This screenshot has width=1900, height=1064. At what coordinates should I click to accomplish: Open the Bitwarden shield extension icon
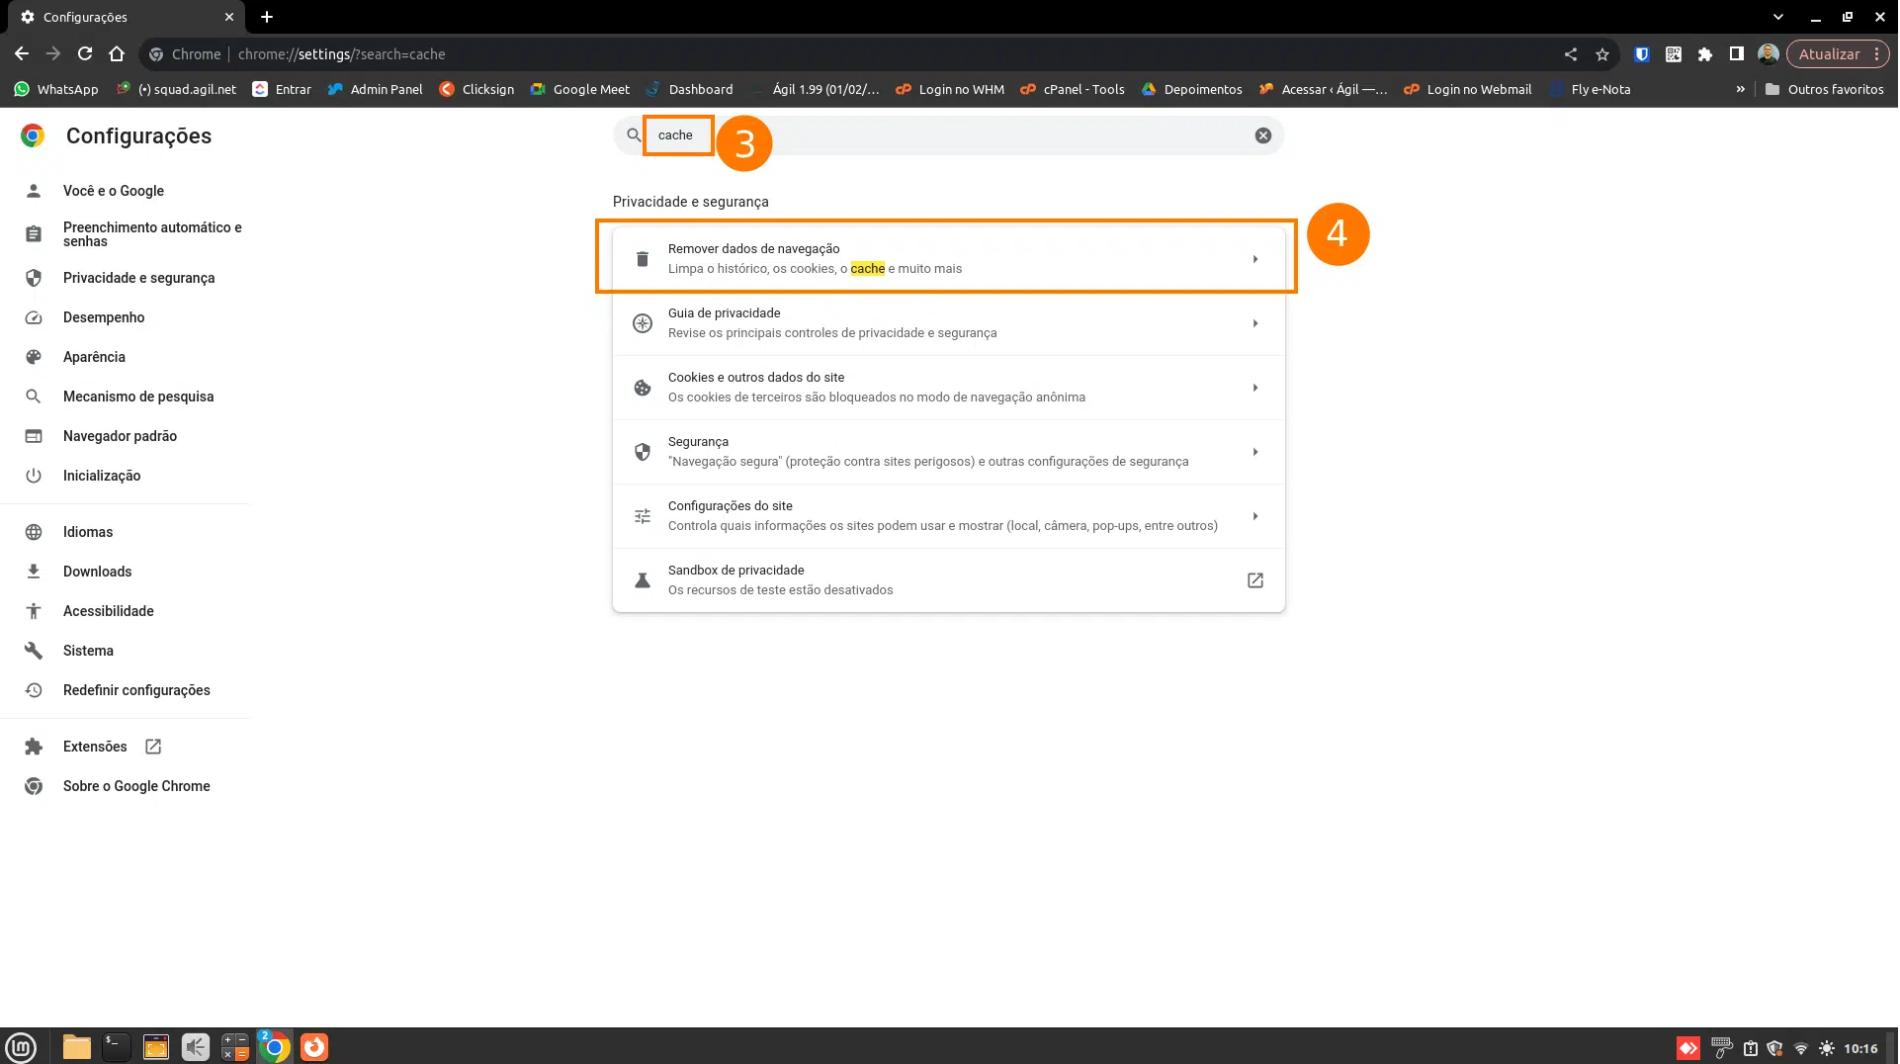1642,54
